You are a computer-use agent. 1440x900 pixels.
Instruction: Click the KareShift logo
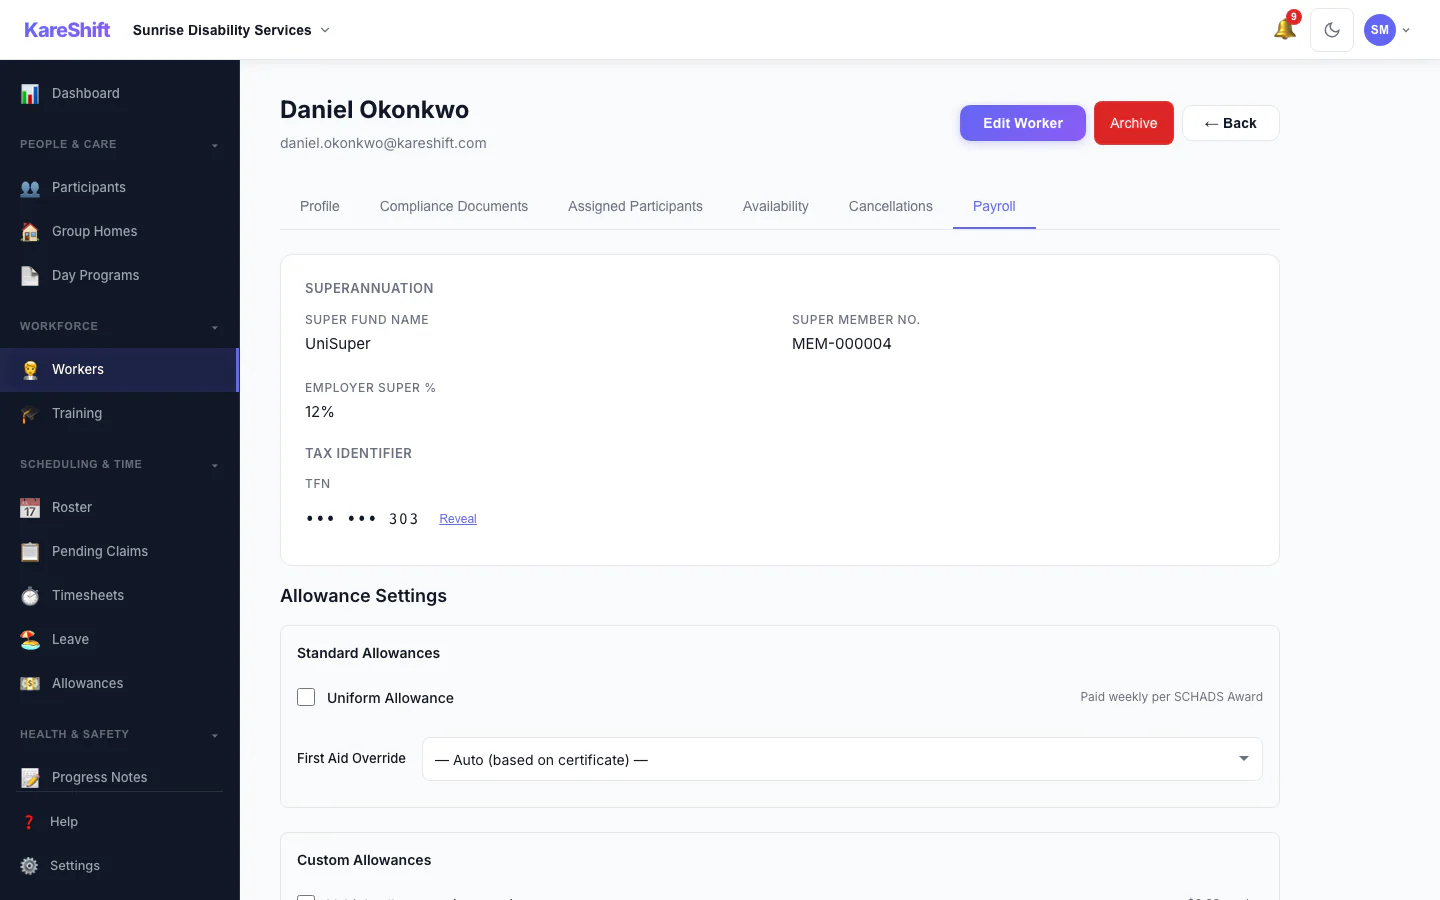pyautogui.click(x=67, y=30)
